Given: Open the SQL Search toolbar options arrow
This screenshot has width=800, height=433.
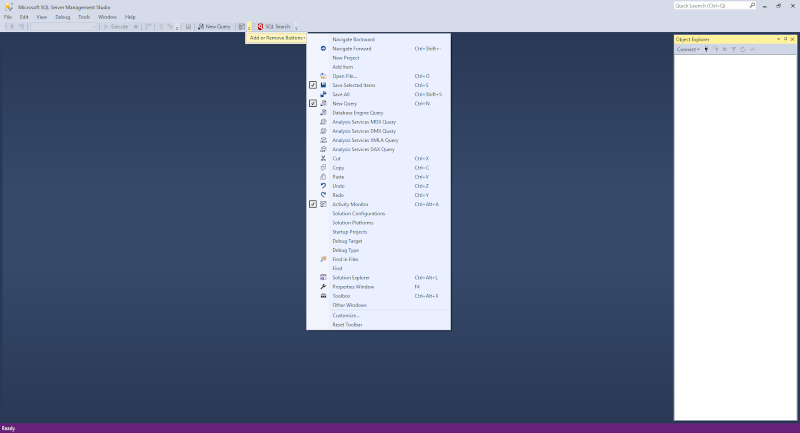Looking at the screenshot, I should (296, 28).
